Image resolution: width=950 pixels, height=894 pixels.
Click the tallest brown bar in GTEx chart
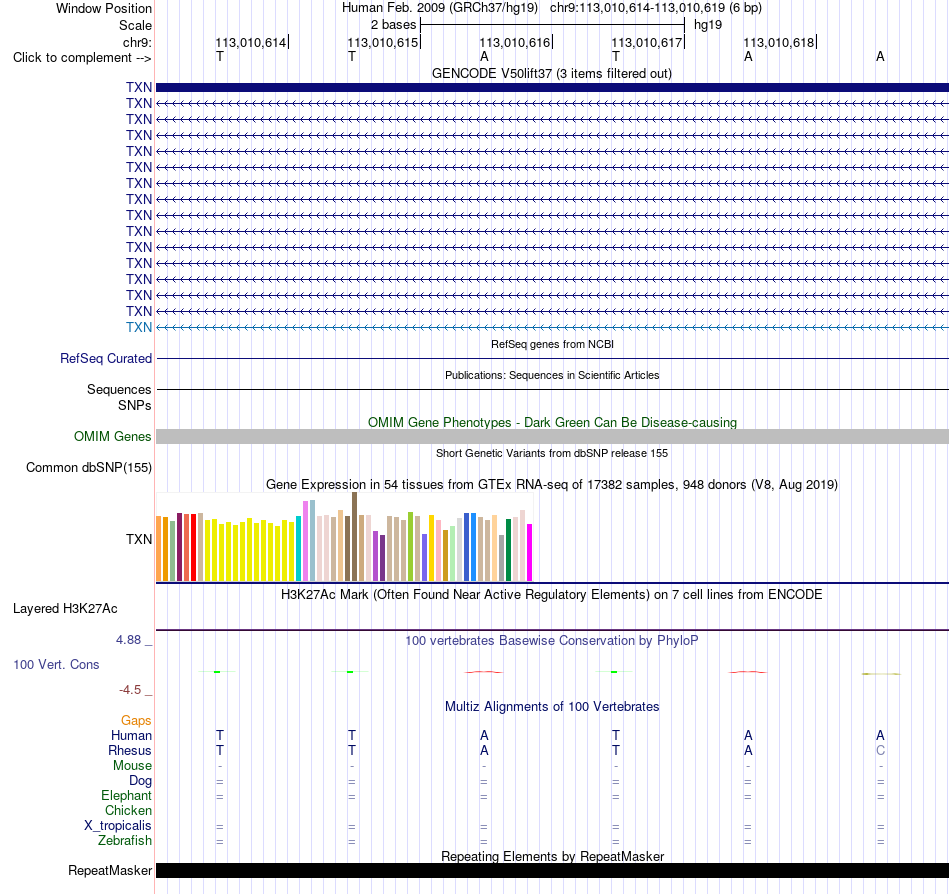(x=354, y=537)
